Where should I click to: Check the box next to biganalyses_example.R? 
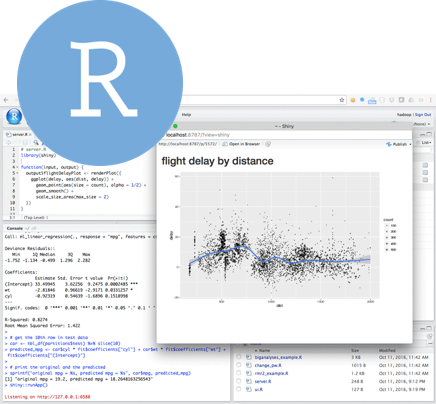coord(239,357)
